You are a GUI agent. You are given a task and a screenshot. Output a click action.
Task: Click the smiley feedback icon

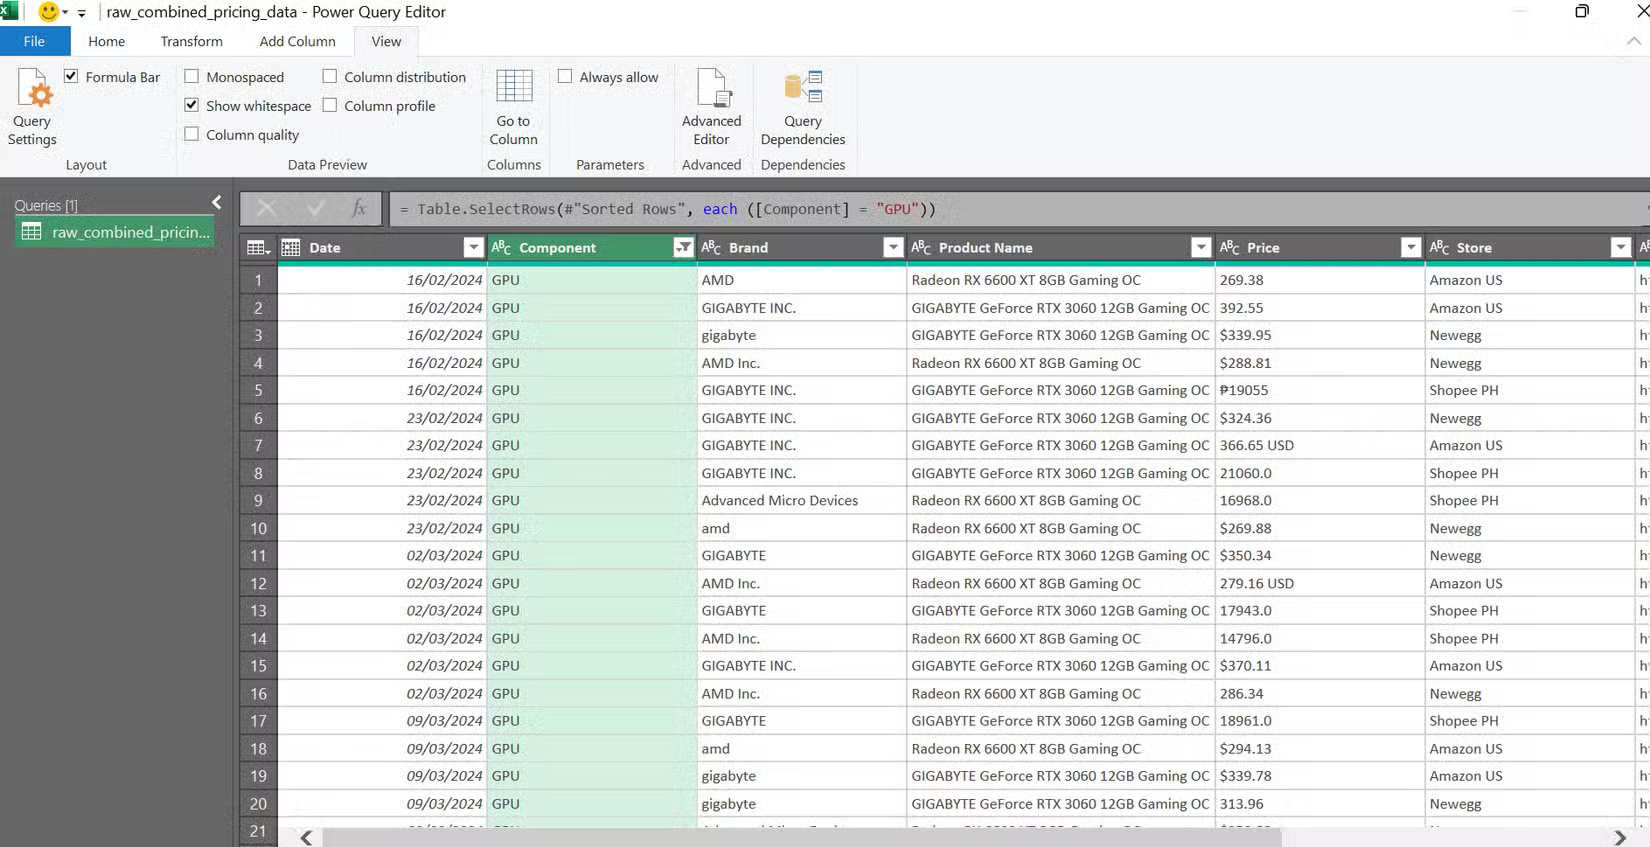tap(48, 12)
